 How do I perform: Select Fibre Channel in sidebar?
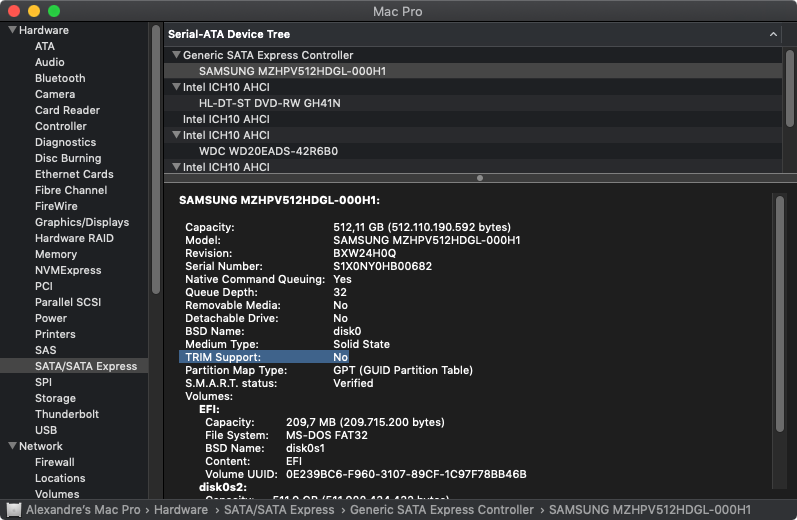pos(71,190)
